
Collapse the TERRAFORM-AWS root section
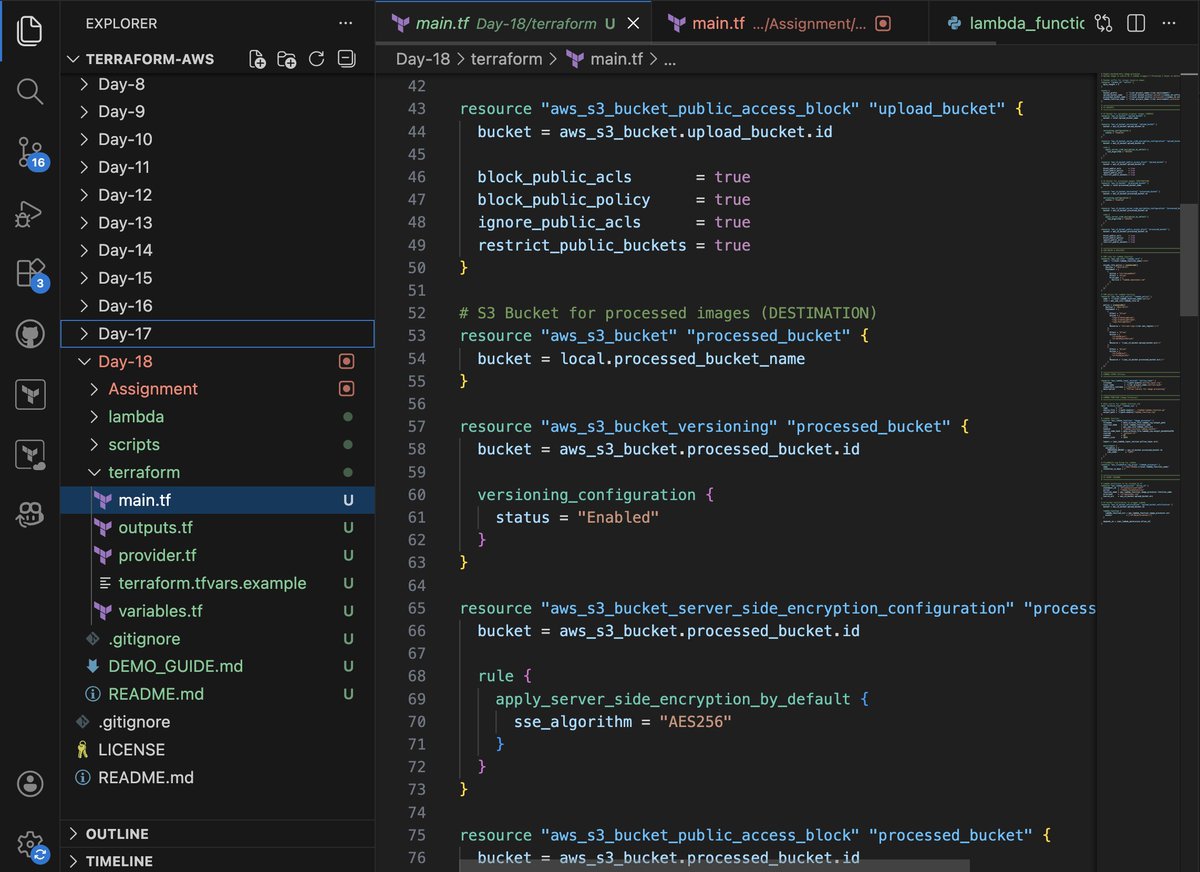point(150,59)
